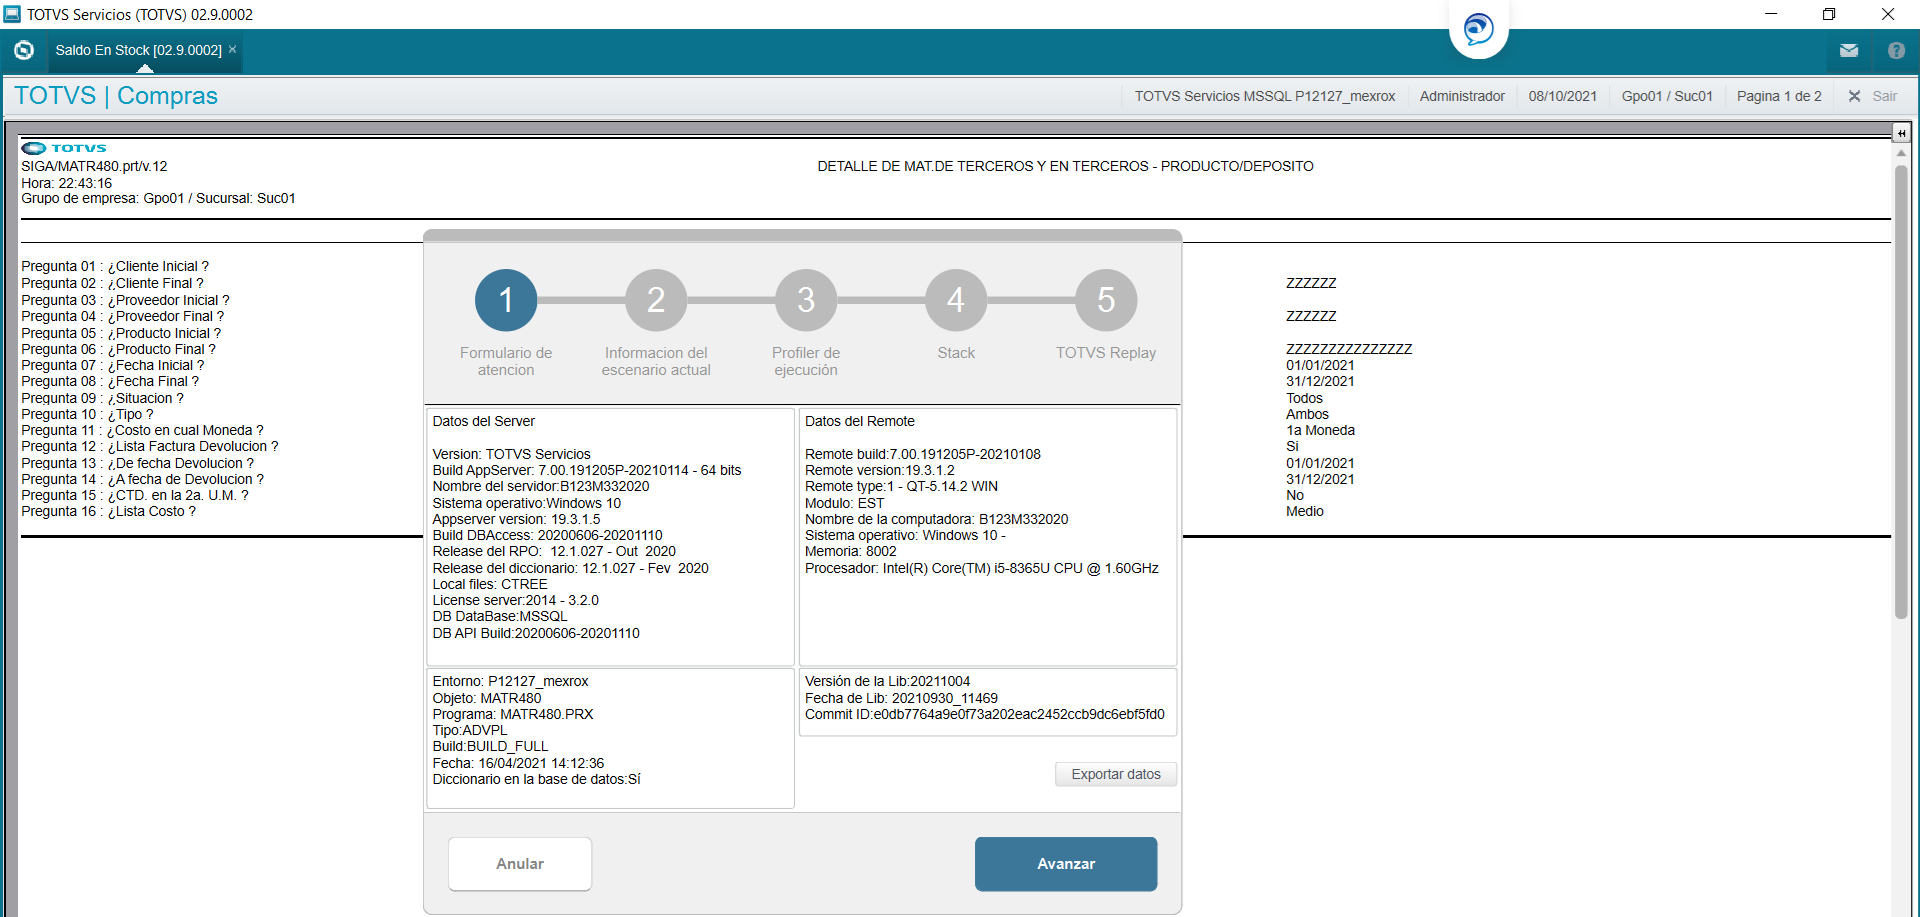Image resolution: width=1920 pixels, height=917 pixels.
Task: Click the Administrador user label
Action: pos(1462,96)
